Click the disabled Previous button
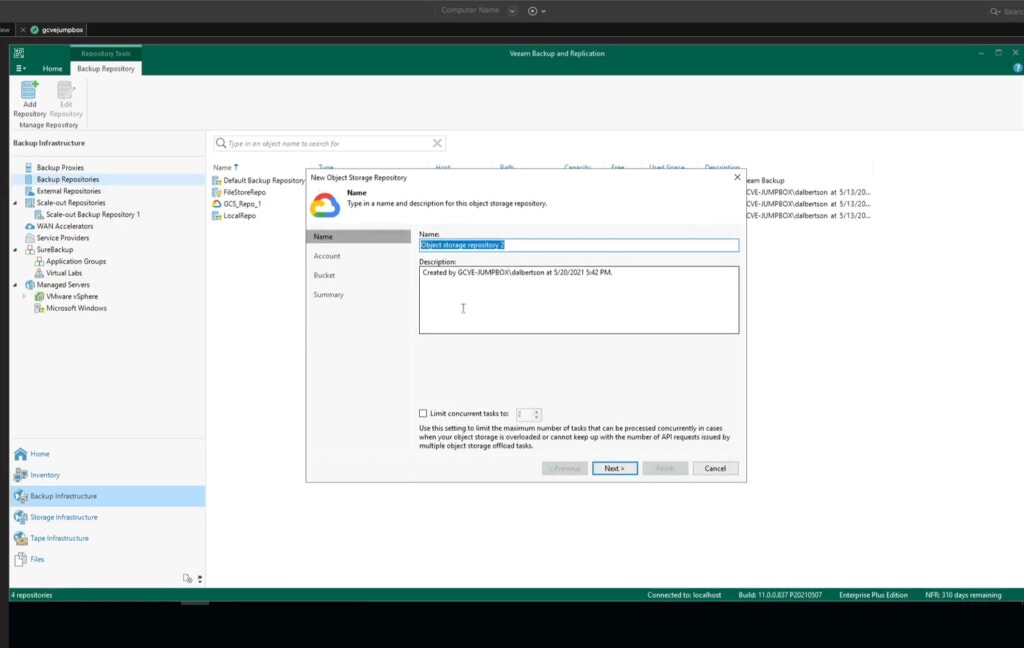This screenshot has height=648, width=1024. 565,468
